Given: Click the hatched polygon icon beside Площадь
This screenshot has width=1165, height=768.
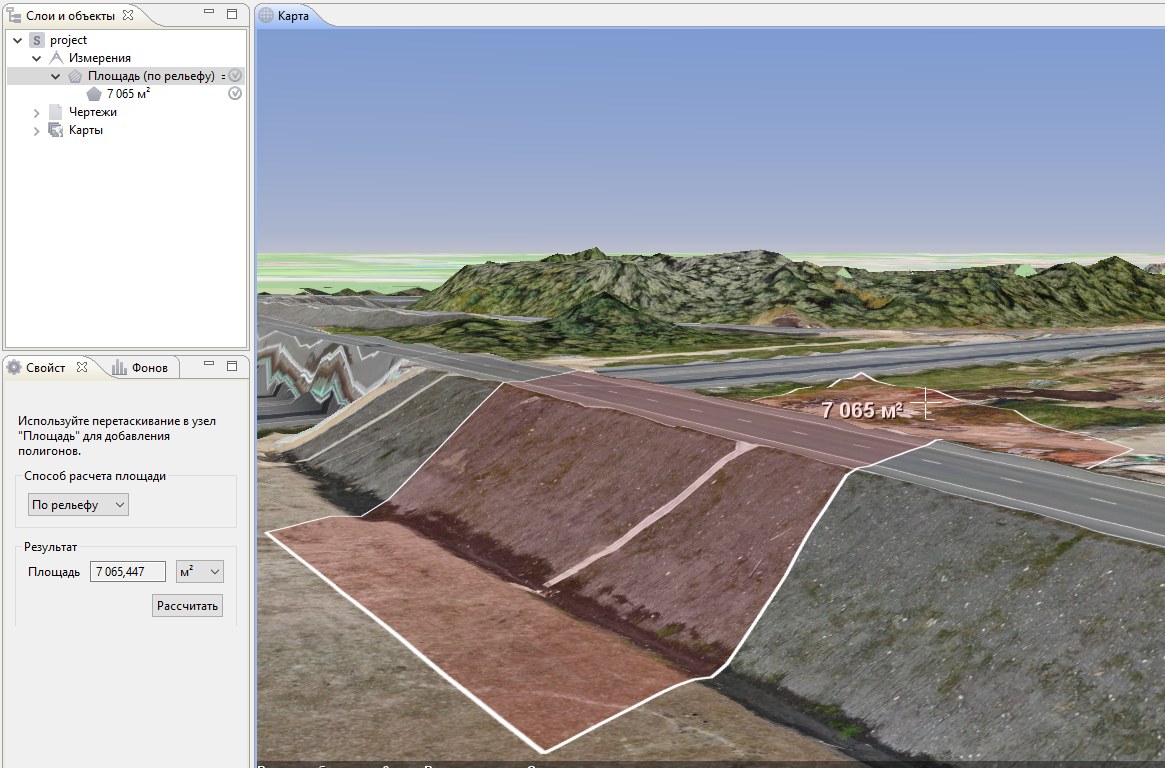Looking at the screenshot, I should click(x=75, y=76).
